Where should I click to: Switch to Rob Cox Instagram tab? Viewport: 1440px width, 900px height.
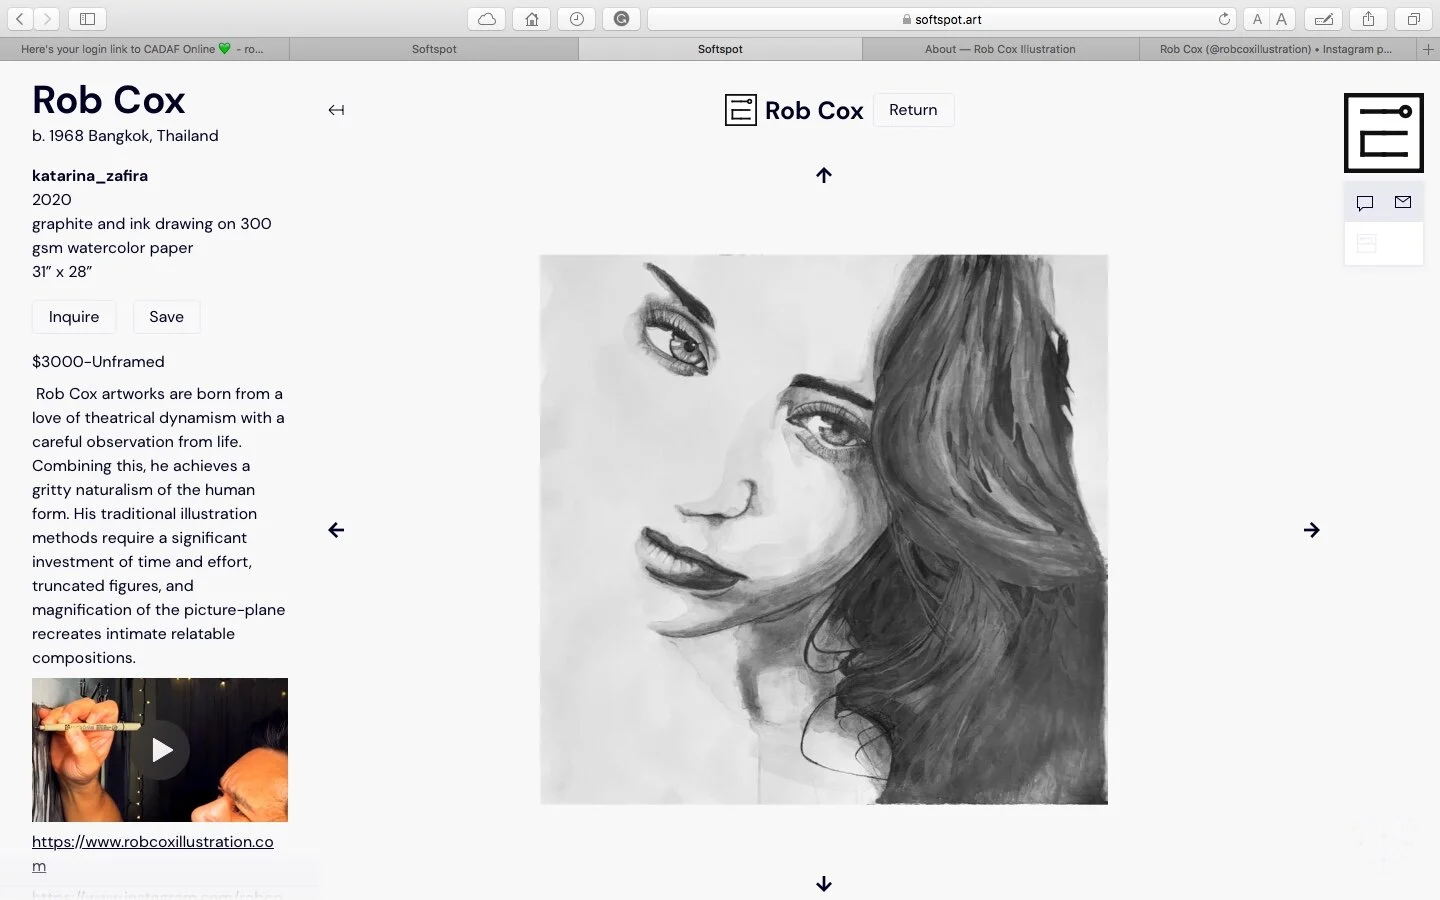(1277, 48)
